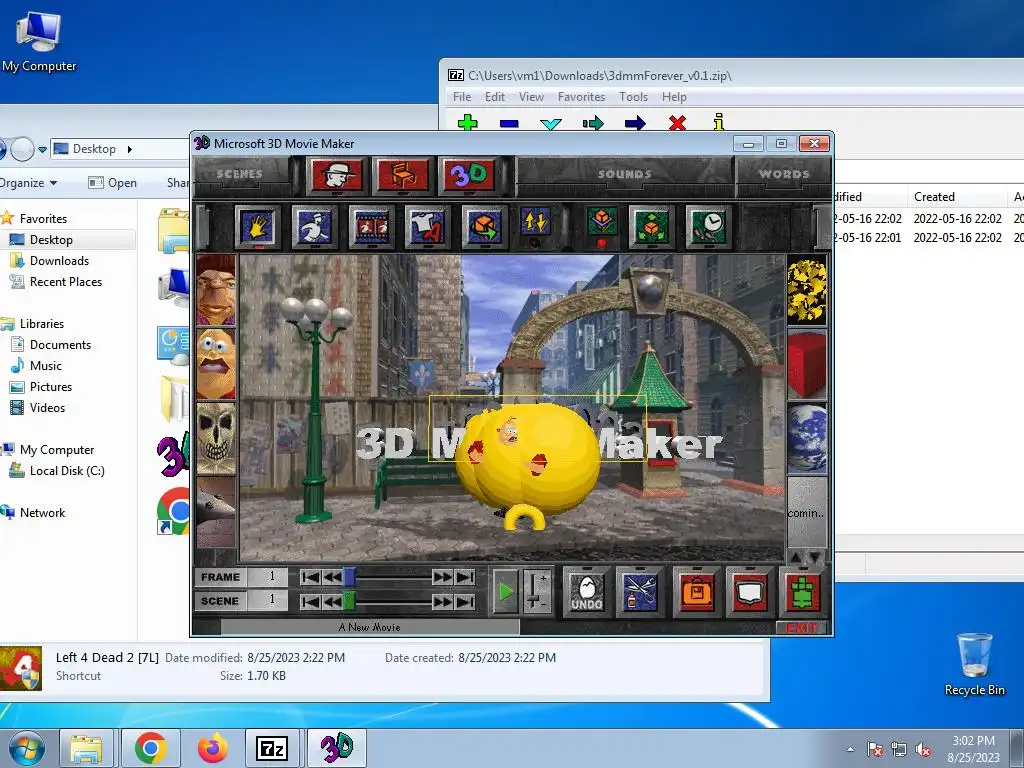Open the Props tool with chair icon
This screenshot has width=1024, height=768.
click(402, 175)
